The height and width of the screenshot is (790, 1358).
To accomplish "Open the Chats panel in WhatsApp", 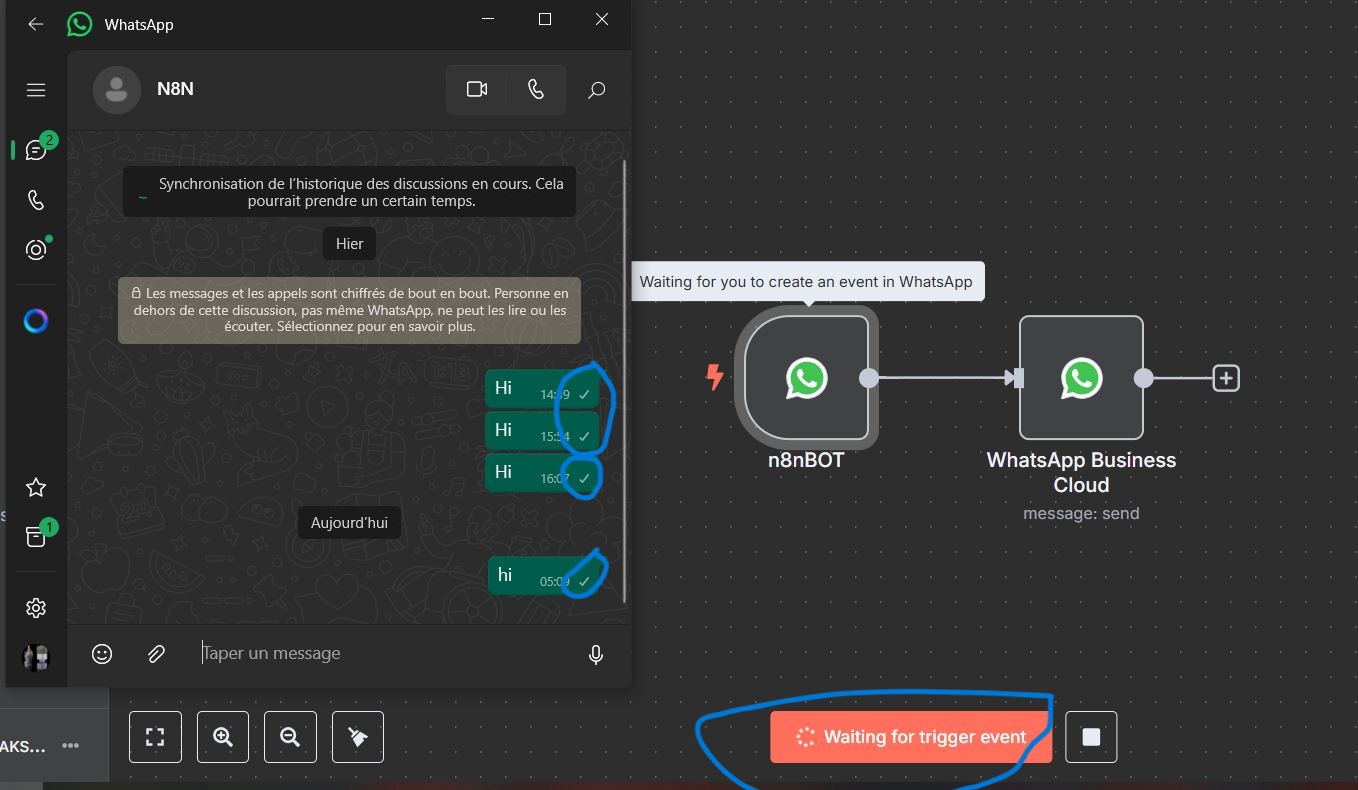I will pos(35,148).
